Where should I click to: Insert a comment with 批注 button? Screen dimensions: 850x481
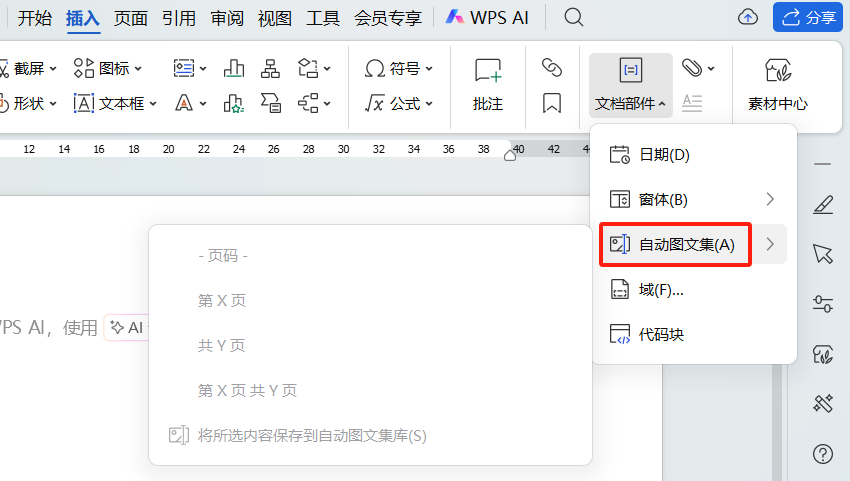(488, 84)
